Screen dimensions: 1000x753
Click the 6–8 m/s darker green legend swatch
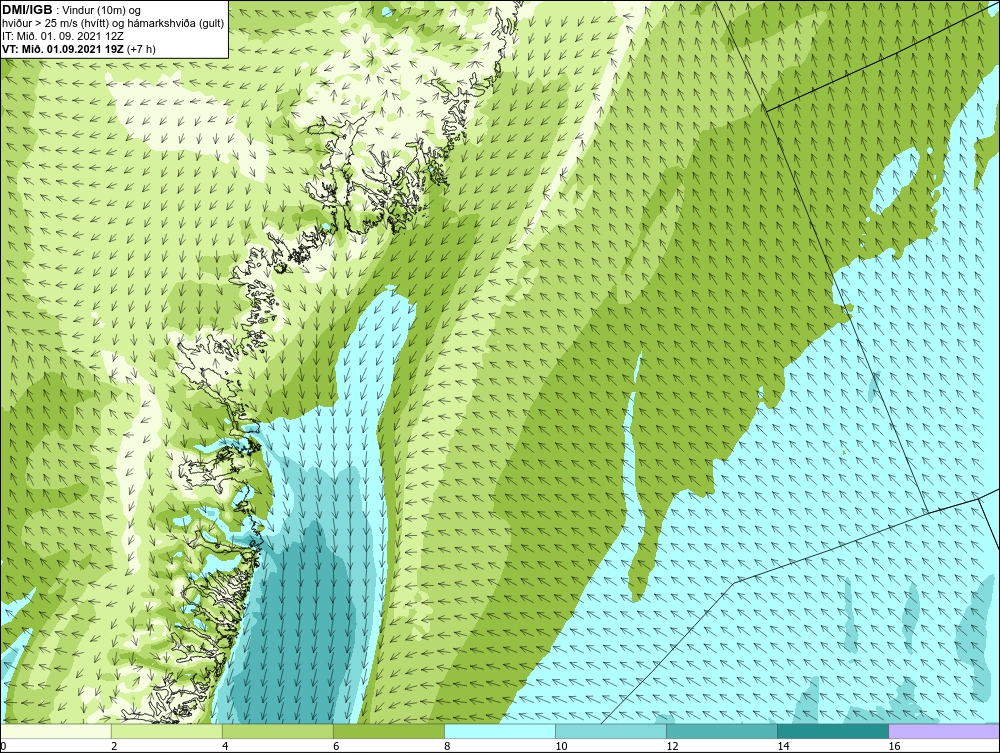point(389,731)
